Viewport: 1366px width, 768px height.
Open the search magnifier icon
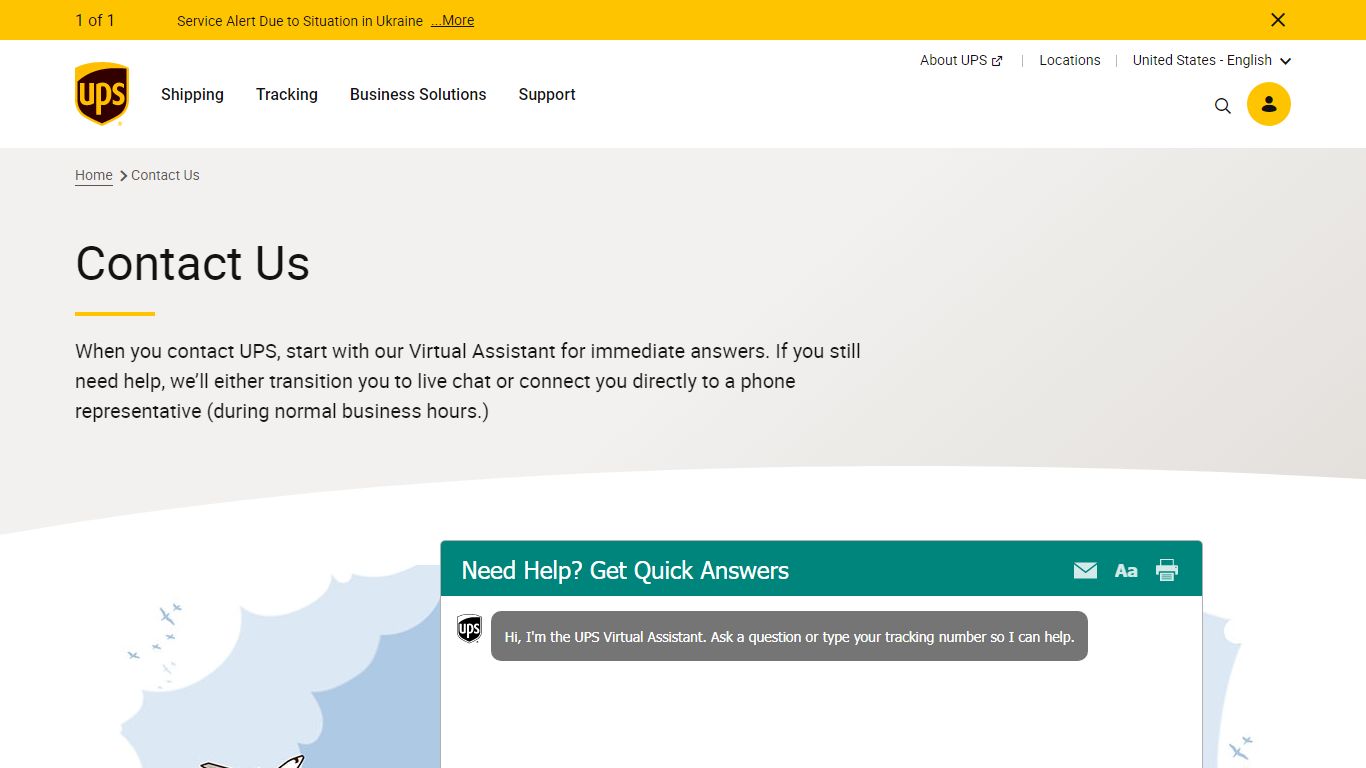[1222, 105]
